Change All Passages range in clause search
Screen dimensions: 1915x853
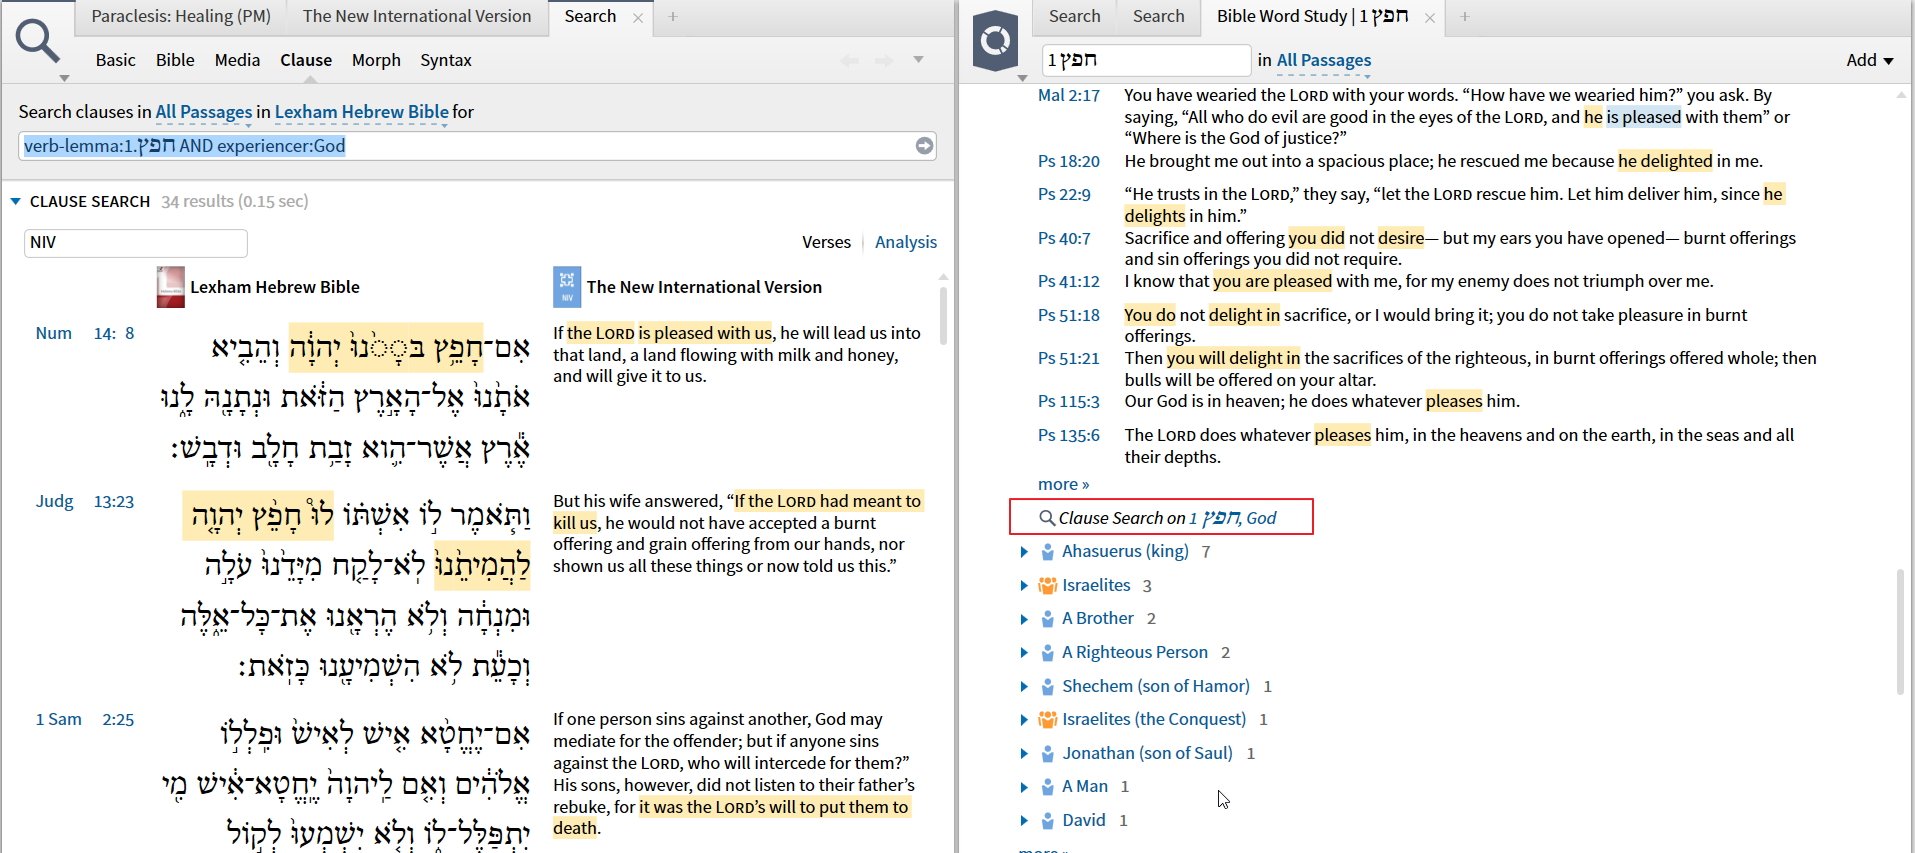coord(204,112)
